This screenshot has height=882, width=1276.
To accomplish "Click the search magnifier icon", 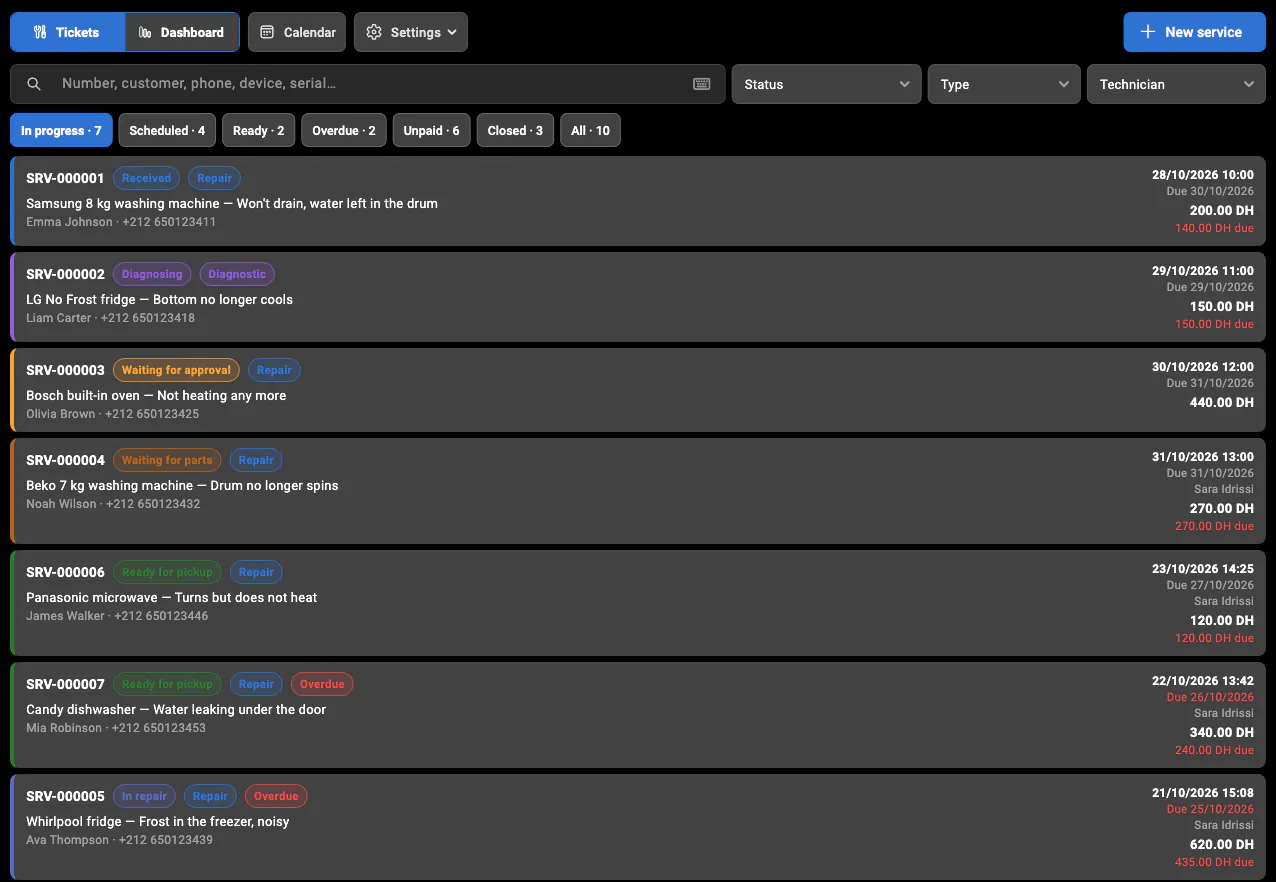I will [x=34, y=84].
